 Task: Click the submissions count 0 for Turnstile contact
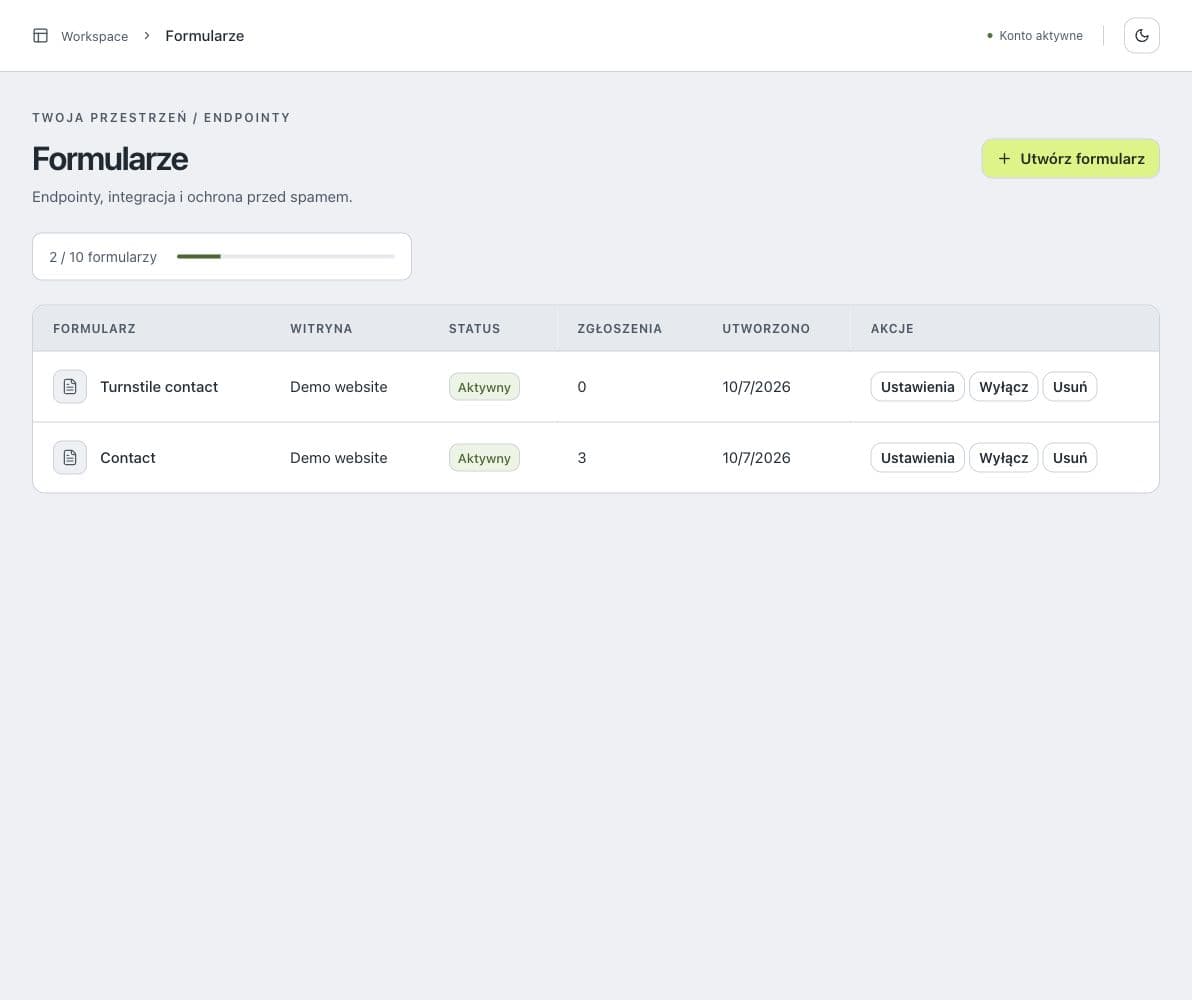(x=582, y=387)
